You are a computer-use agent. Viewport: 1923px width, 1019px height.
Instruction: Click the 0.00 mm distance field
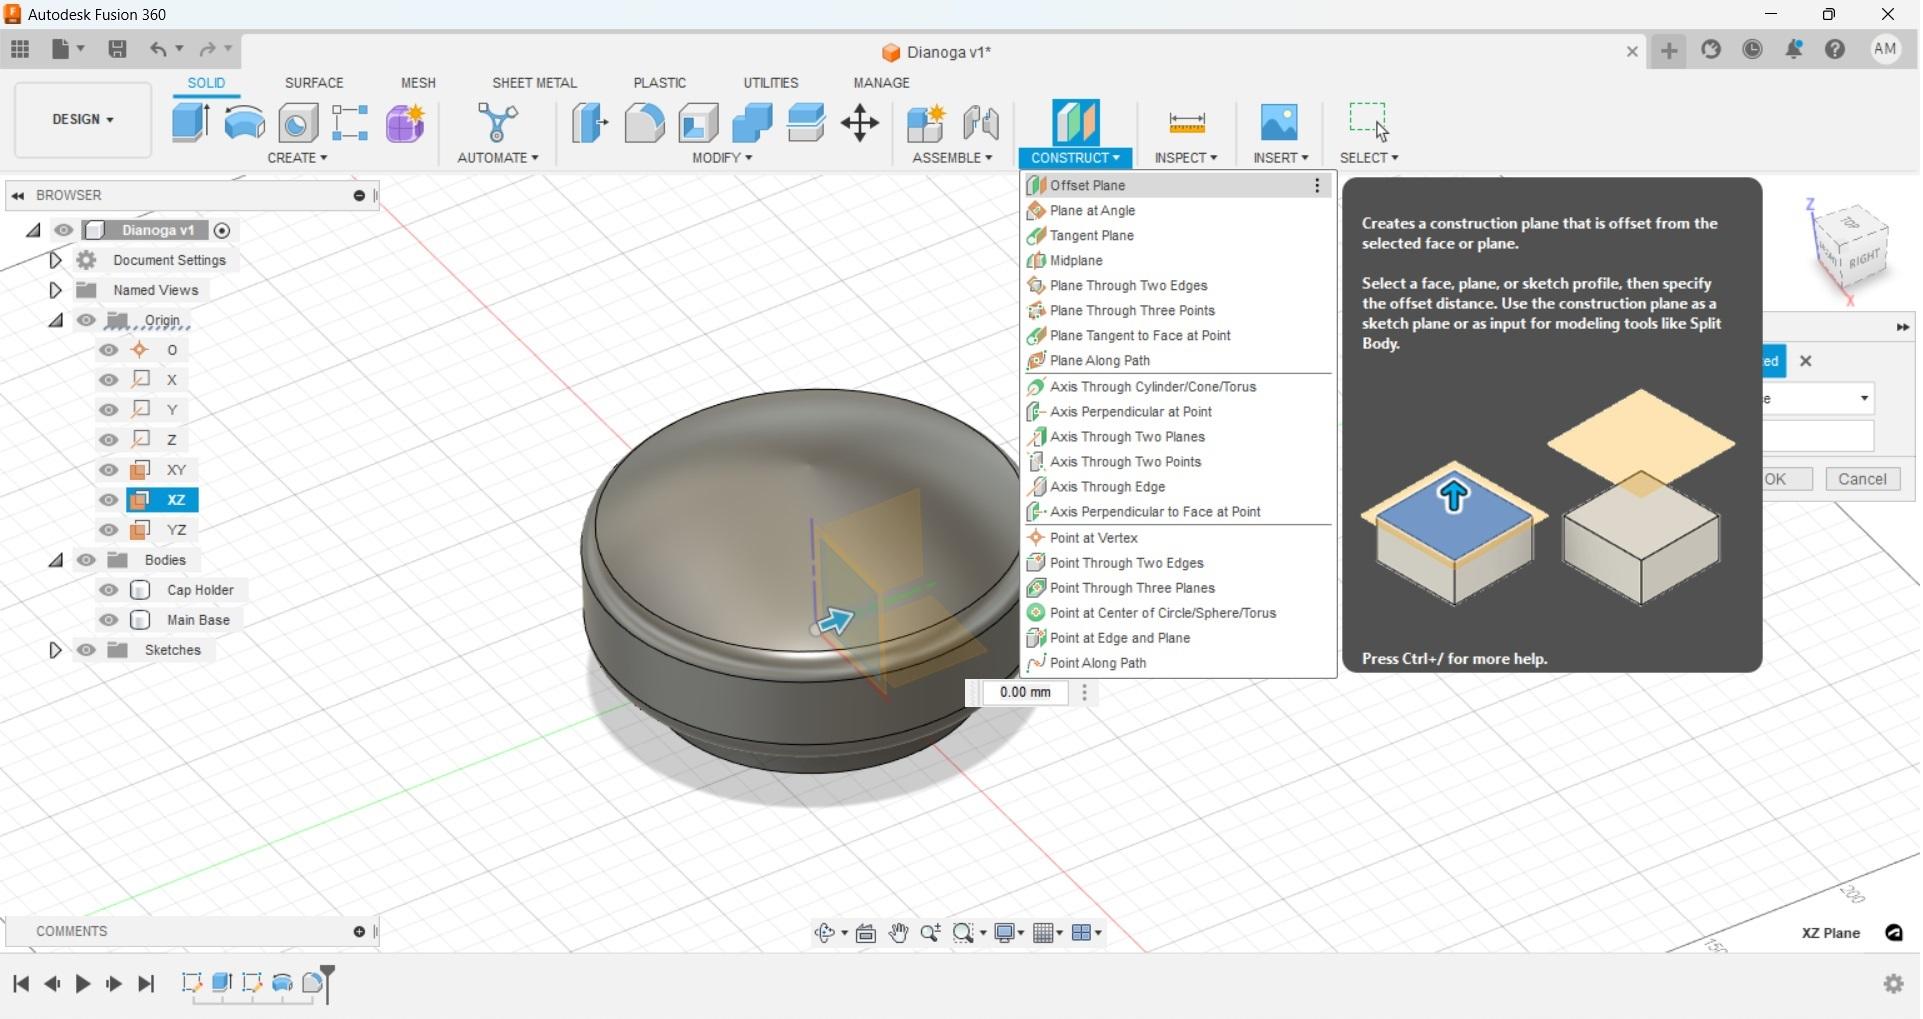(x=1025, y=693)
